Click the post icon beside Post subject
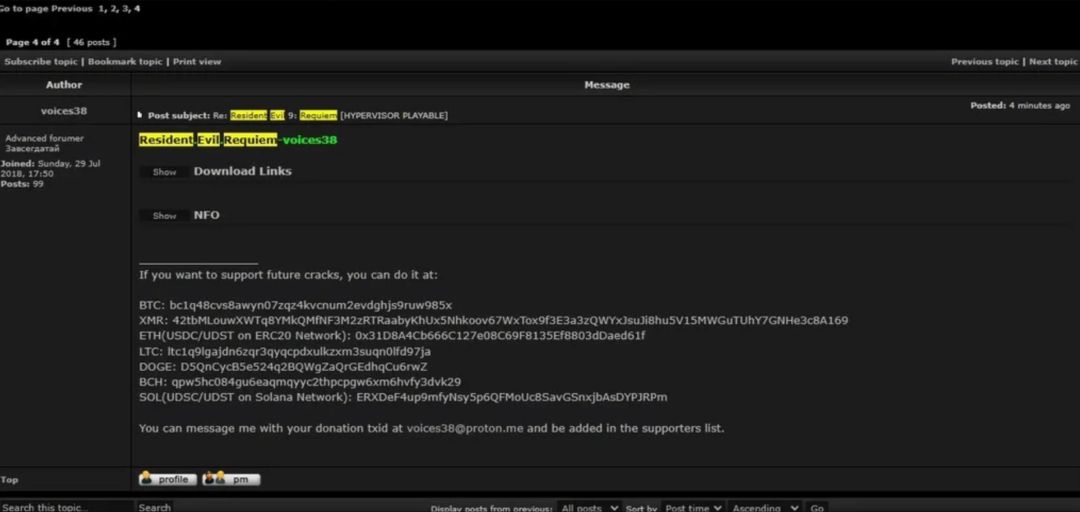This screenshot has width=1080, height=512. pyautogui.click(x=141, y=115)
